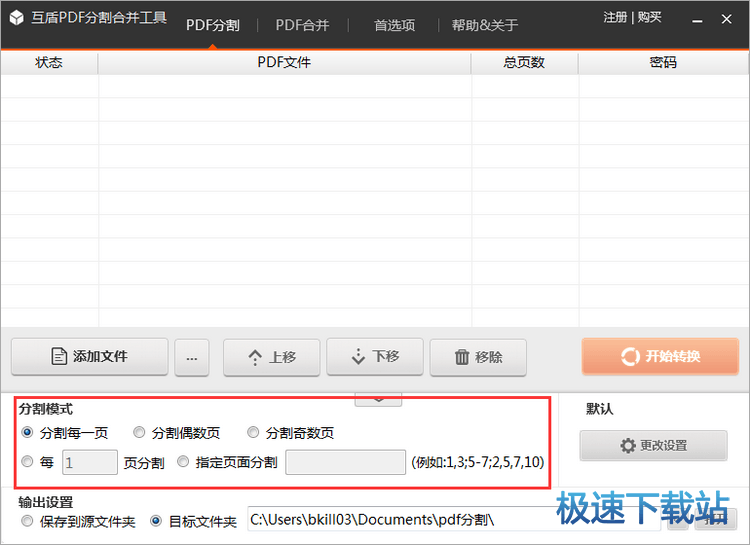Click the 添加文件 document icon
Image resolution: width=750 pixels, height=545 pixels.
click(58, 356)
